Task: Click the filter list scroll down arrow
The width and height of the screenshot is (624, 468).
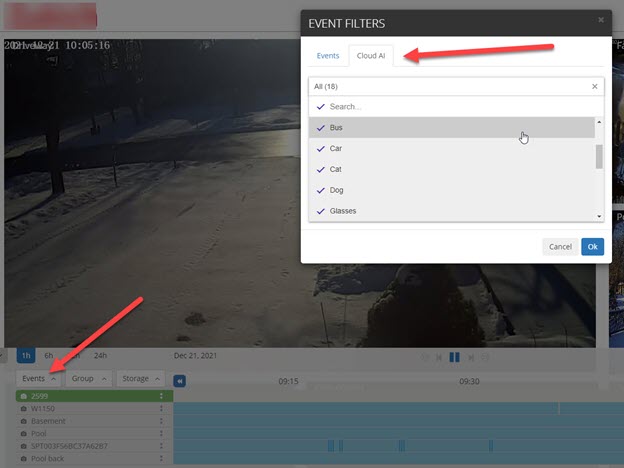Action: point(599,216)
